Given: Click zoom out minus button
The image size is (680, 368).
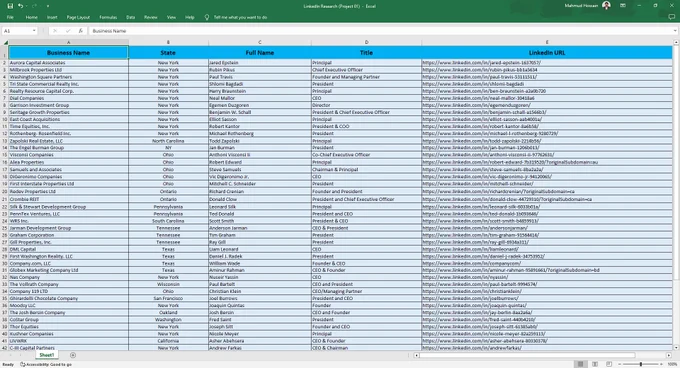Looking at the screenshot, I should point(620,364).
